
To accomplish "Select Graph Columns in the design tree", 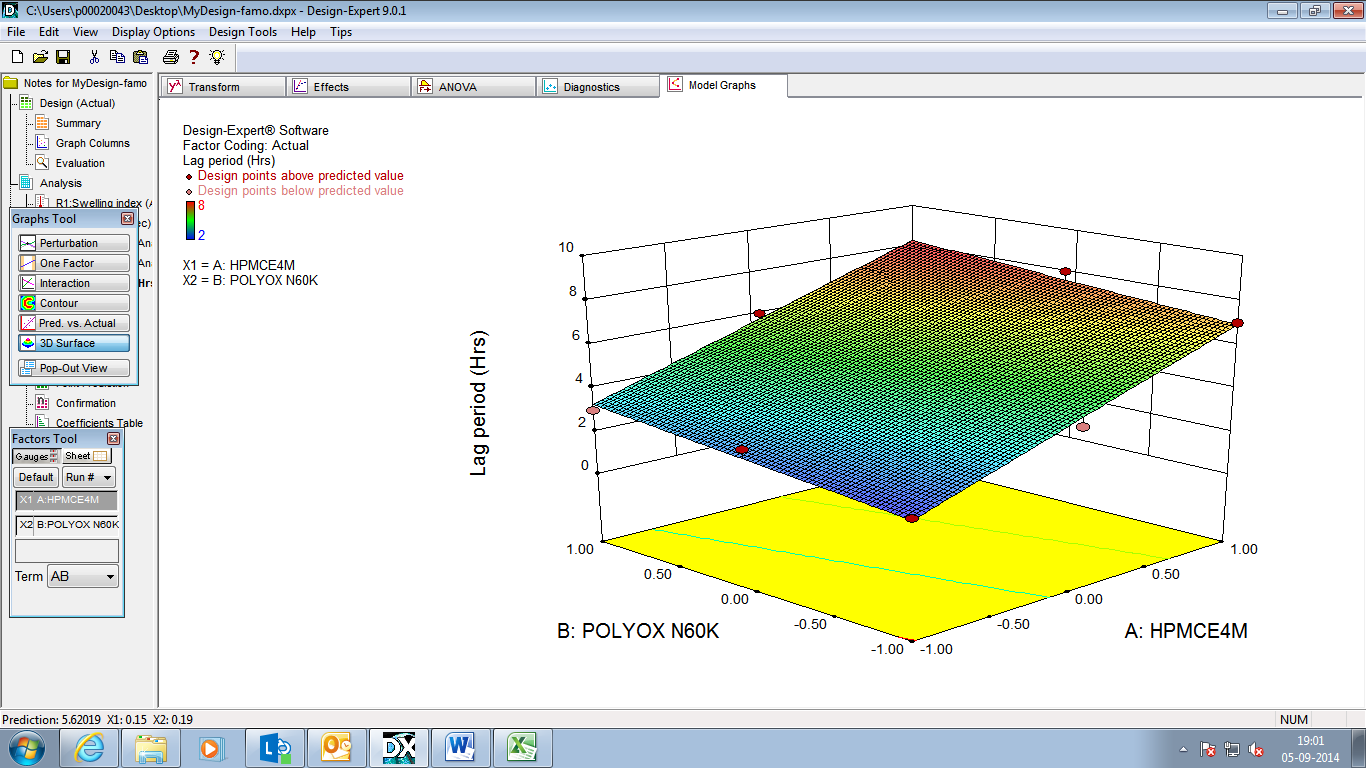I will [92, 143].
